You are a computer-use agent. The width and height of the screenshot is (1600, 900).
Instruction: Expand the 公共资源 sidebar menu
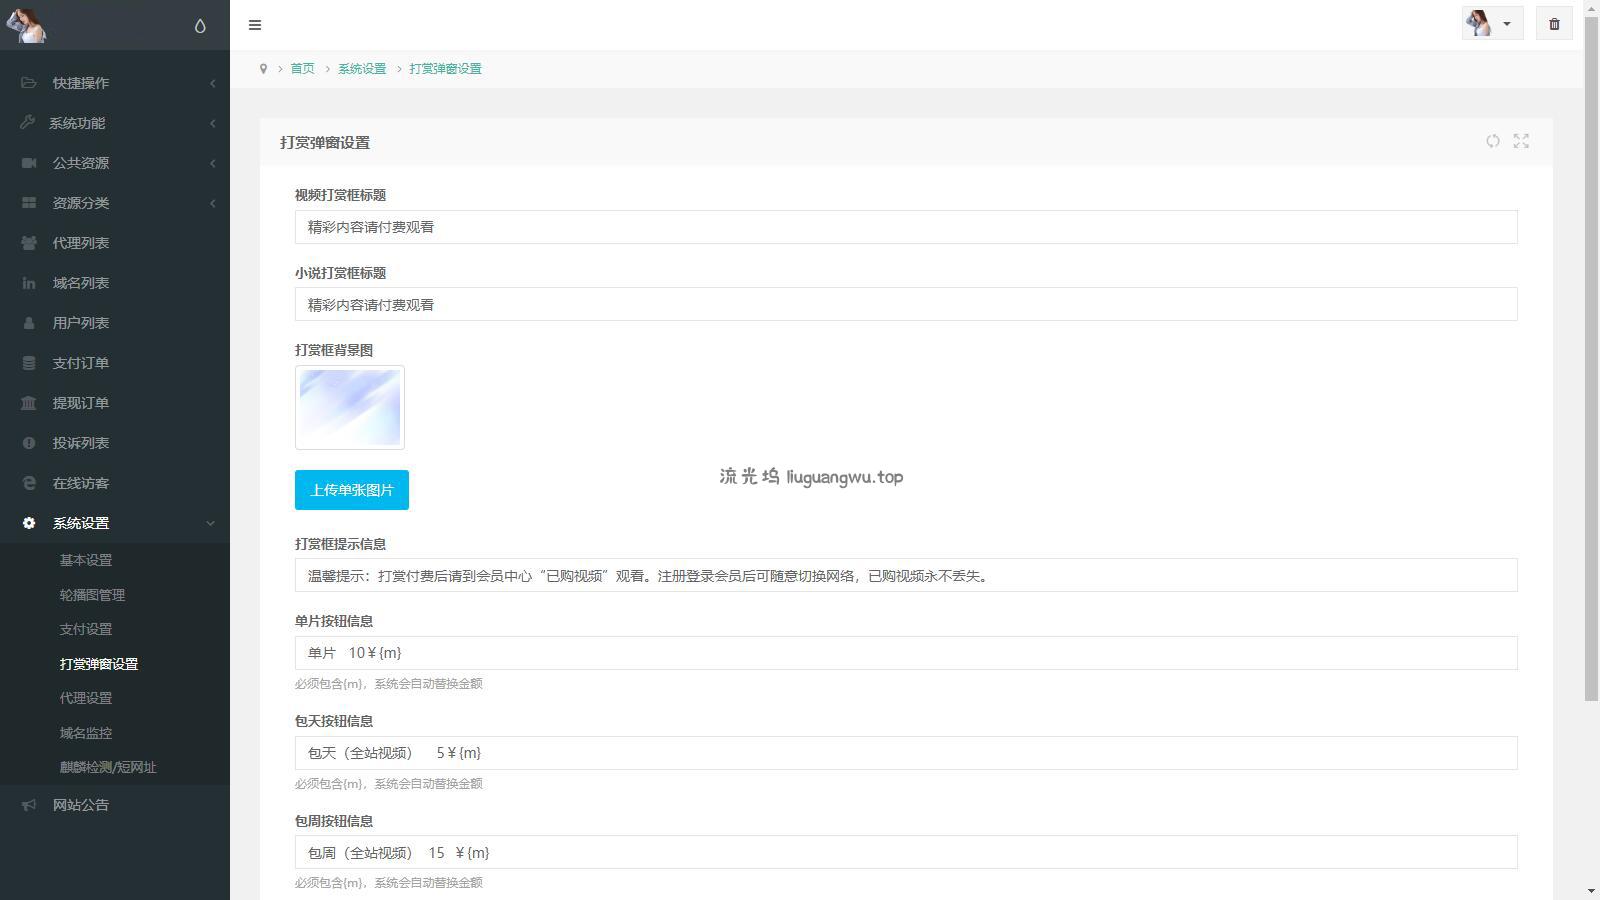[x=81, y=163]
